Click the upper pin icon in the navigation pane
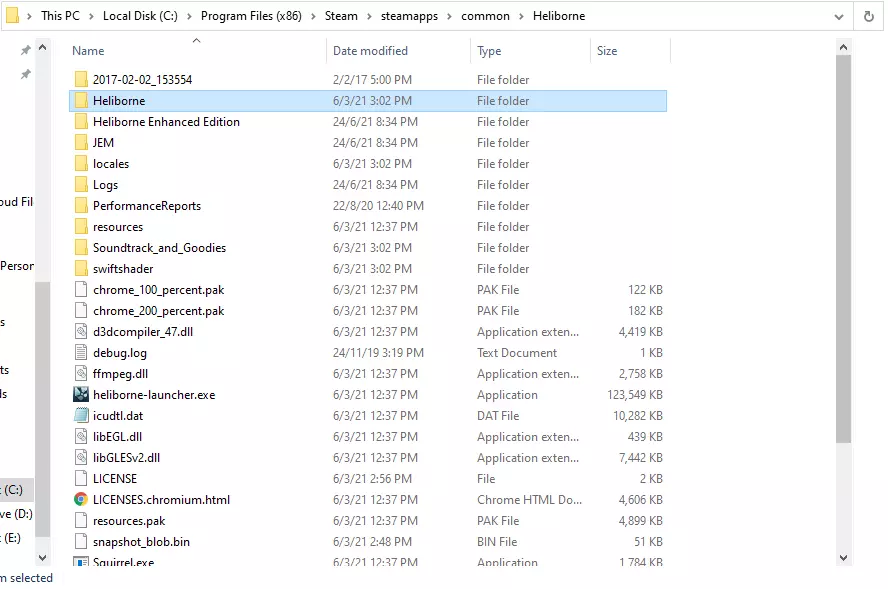 25,50
